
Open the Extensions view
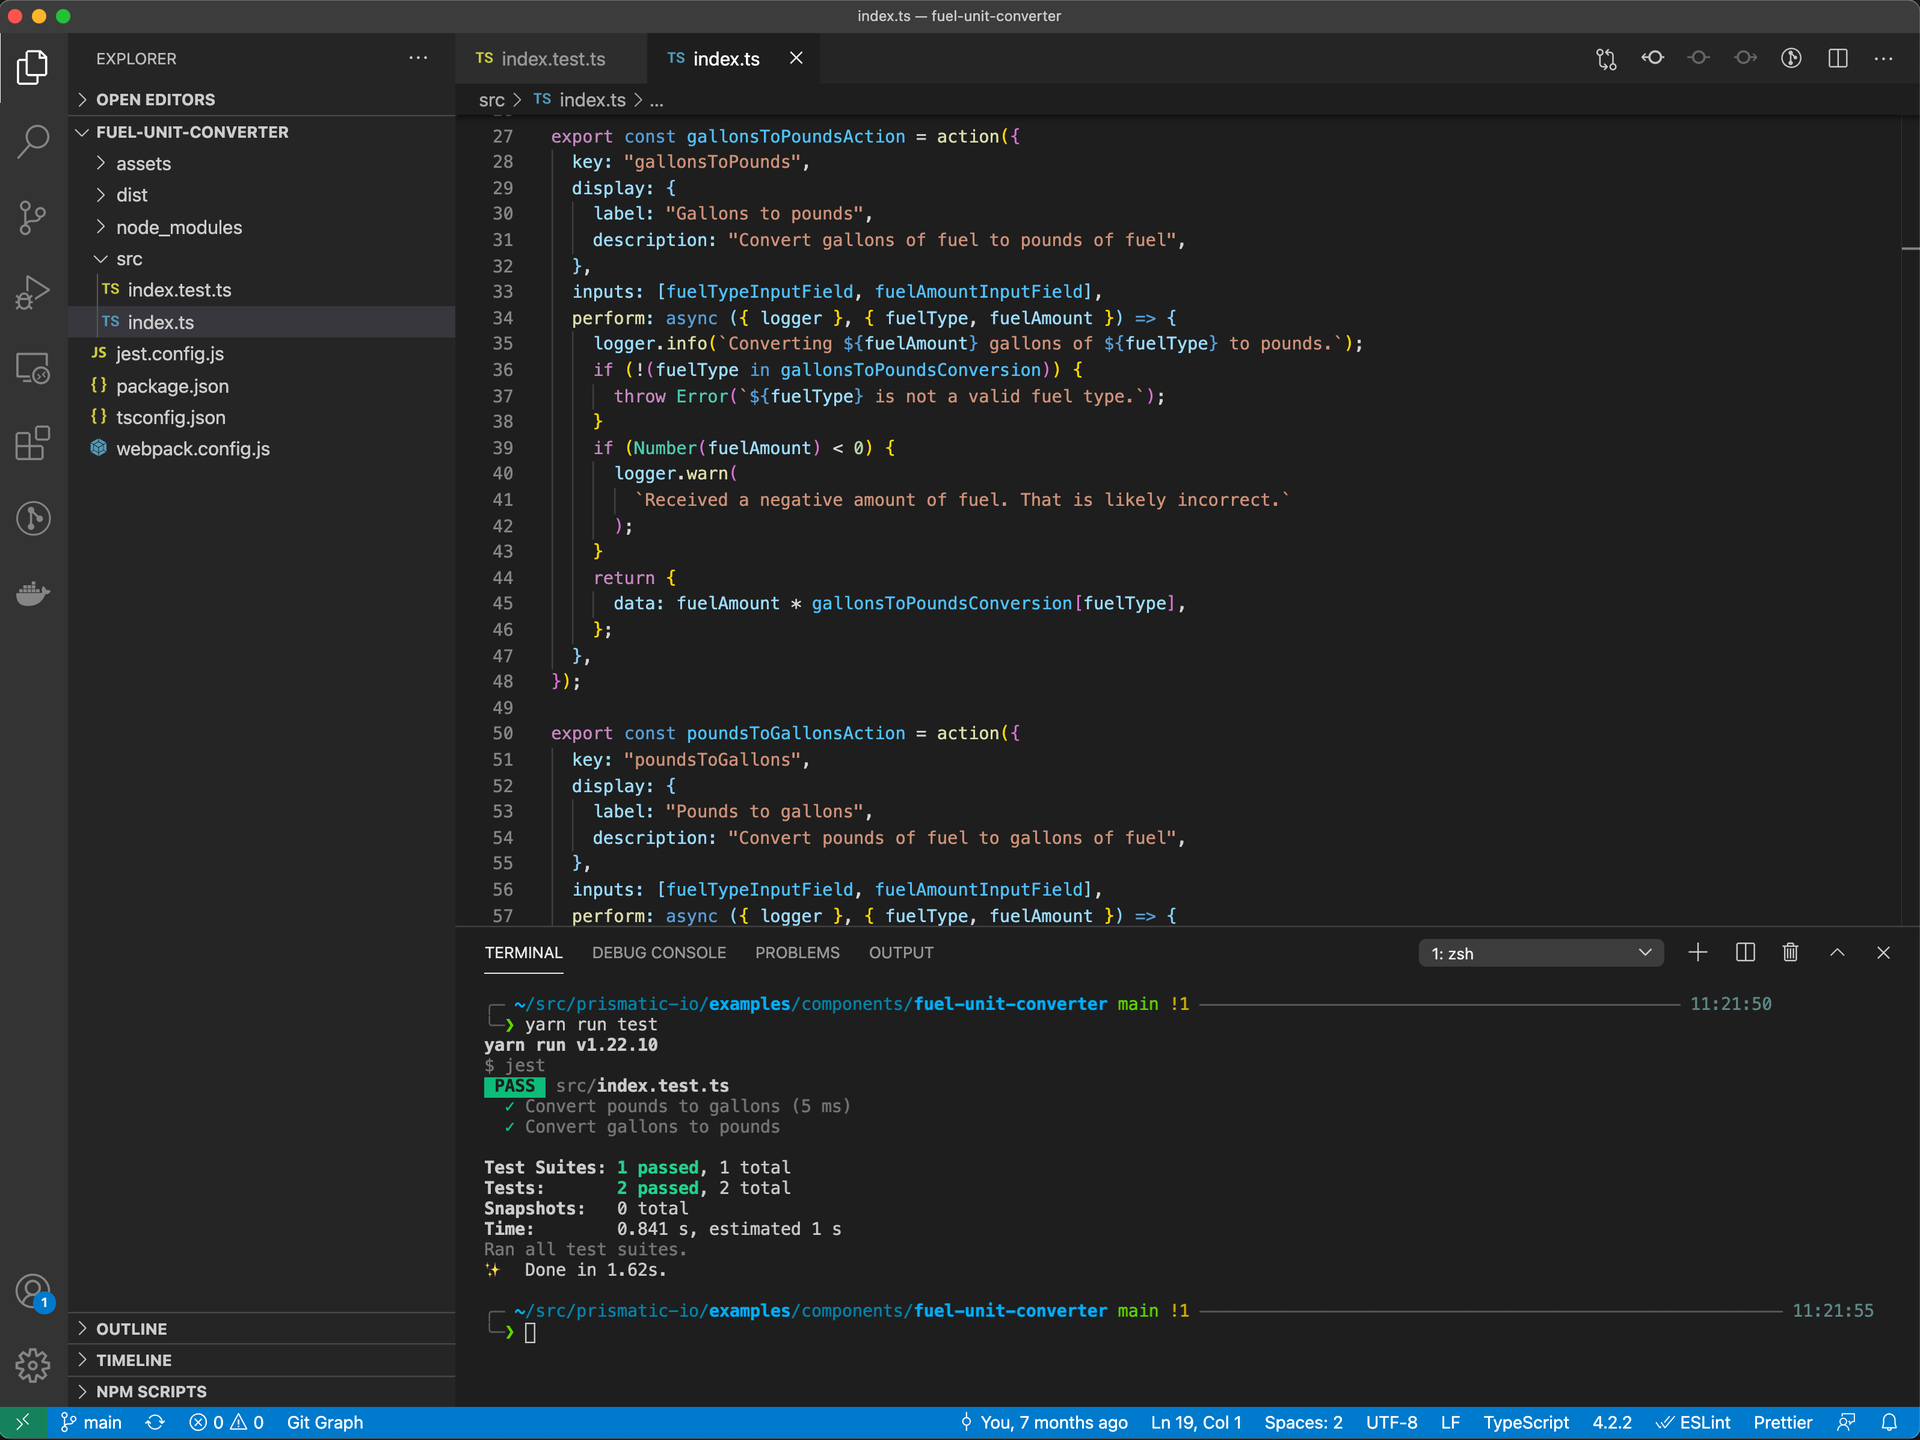(33, 443)
